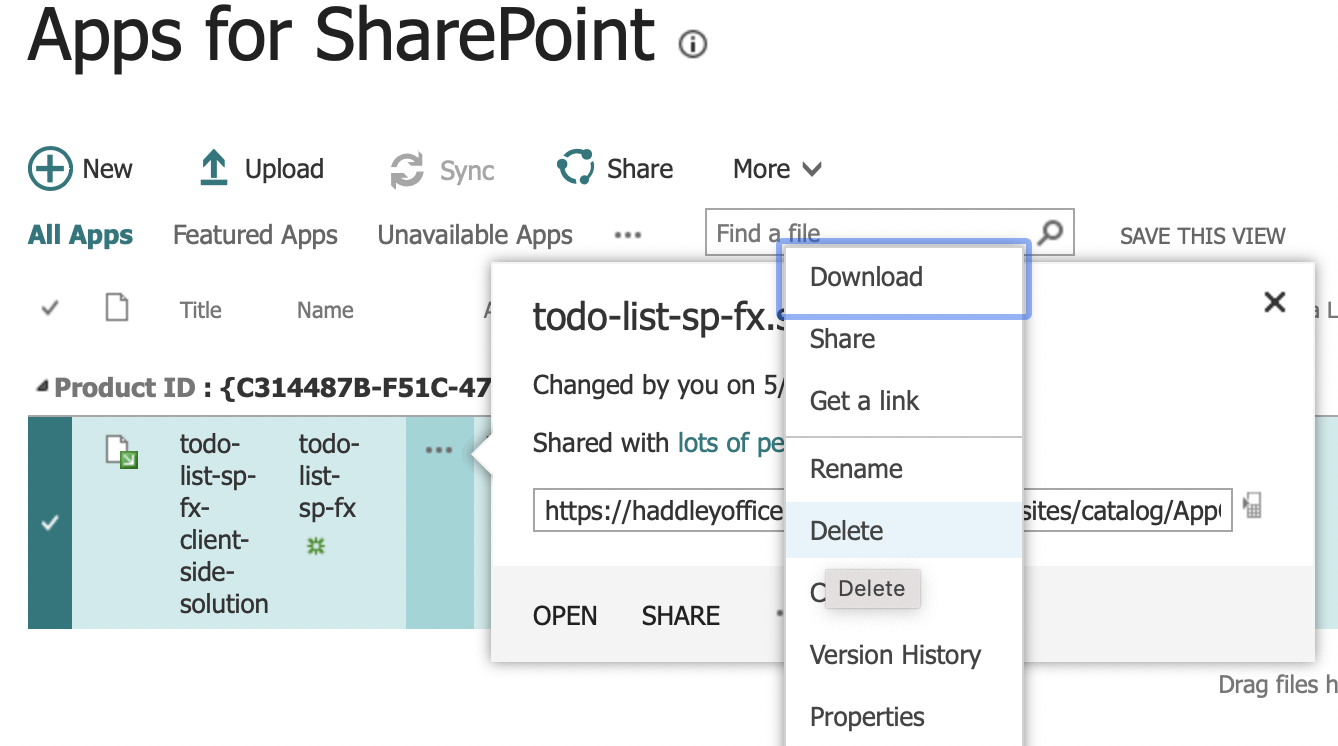Click the New plus-circle icon
This screenshot has width=1338, height=746.
[x=50, y=169]
